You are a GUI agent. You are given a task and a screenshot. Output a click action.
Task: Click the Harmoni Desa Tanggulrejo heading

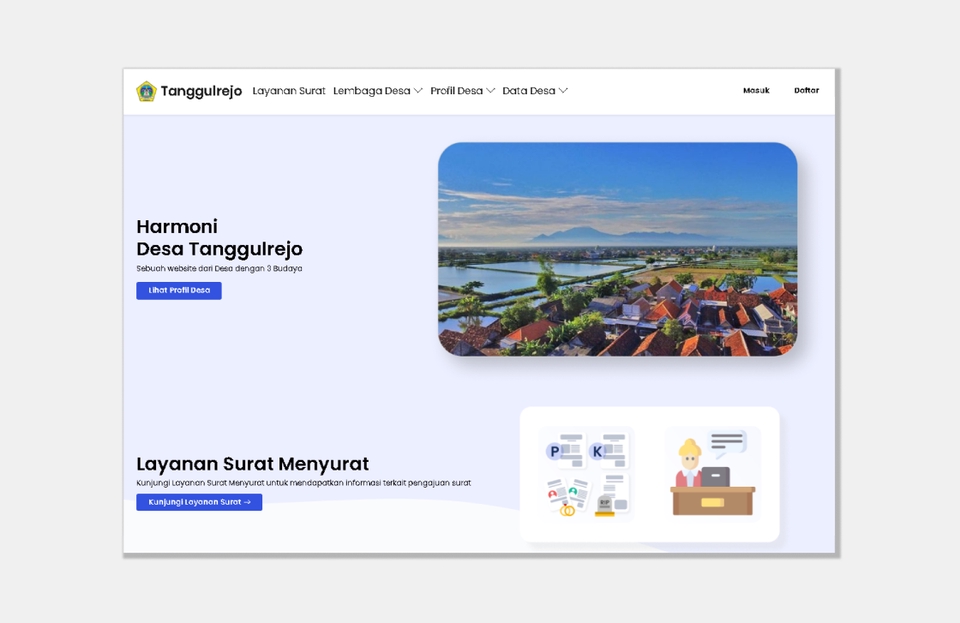(x=219, y=238)
